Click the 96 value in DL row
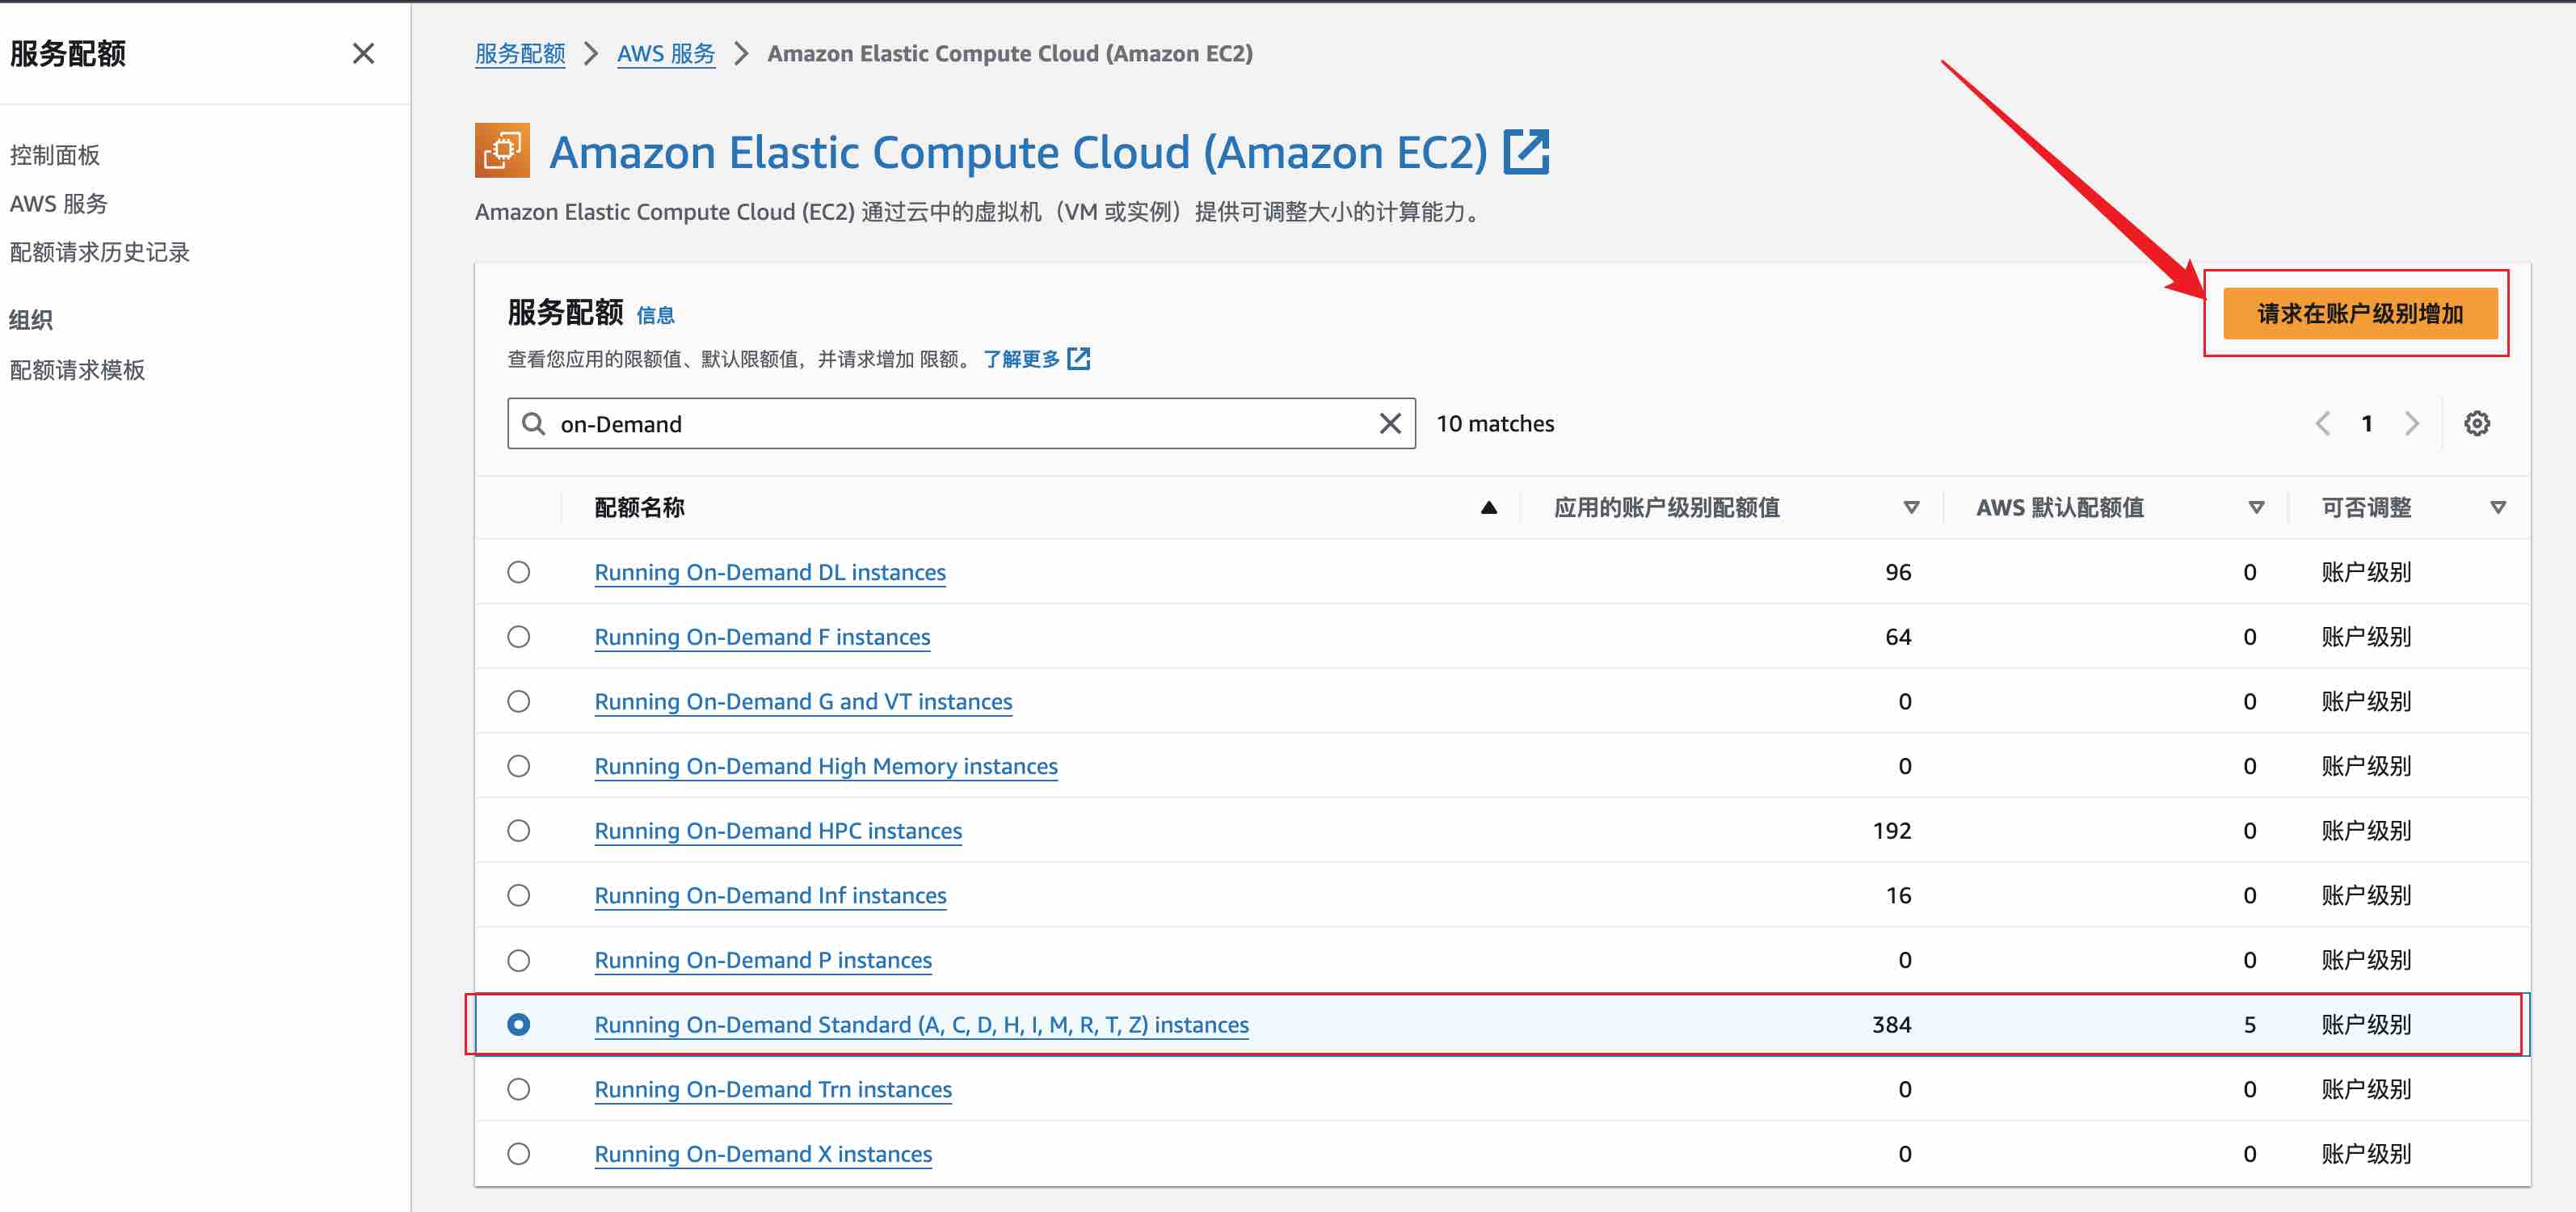Viewport: 2576px width, 1212px height. pos(1898,572)
